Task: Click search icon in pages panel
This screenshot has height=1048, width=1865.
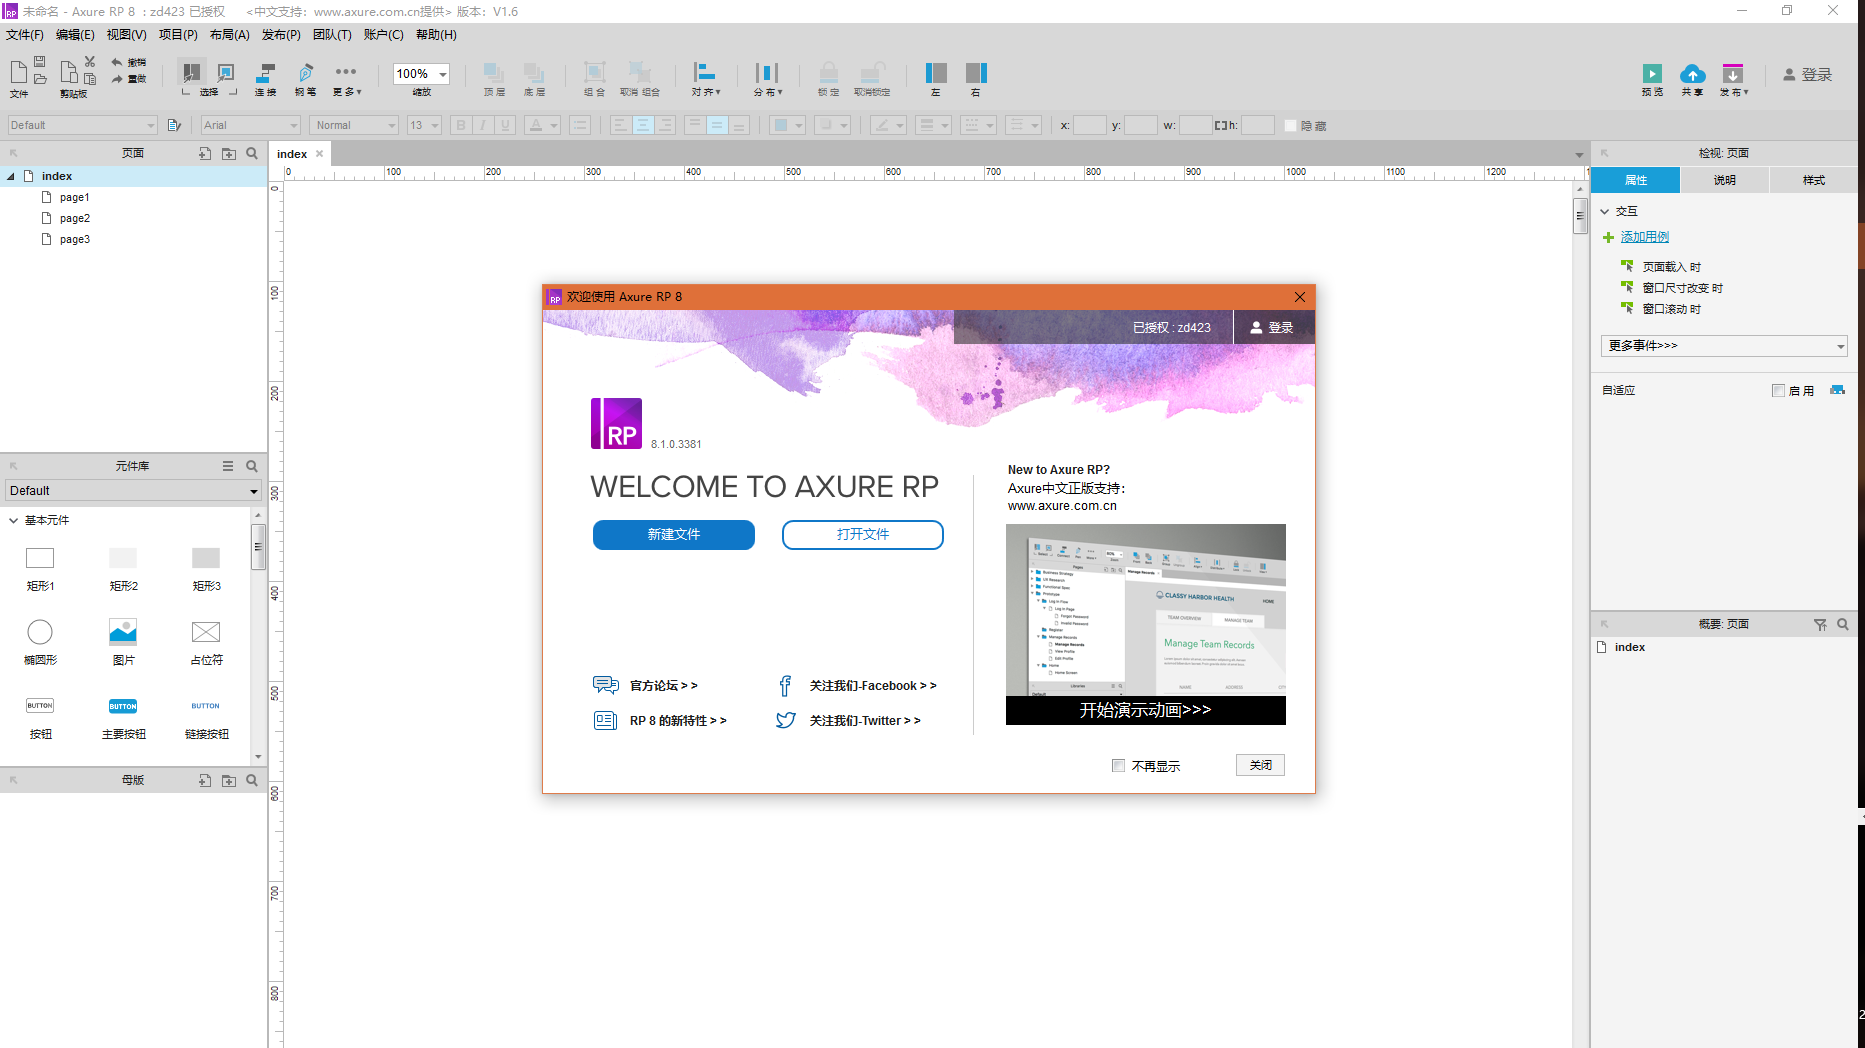Action: point(252,153)
